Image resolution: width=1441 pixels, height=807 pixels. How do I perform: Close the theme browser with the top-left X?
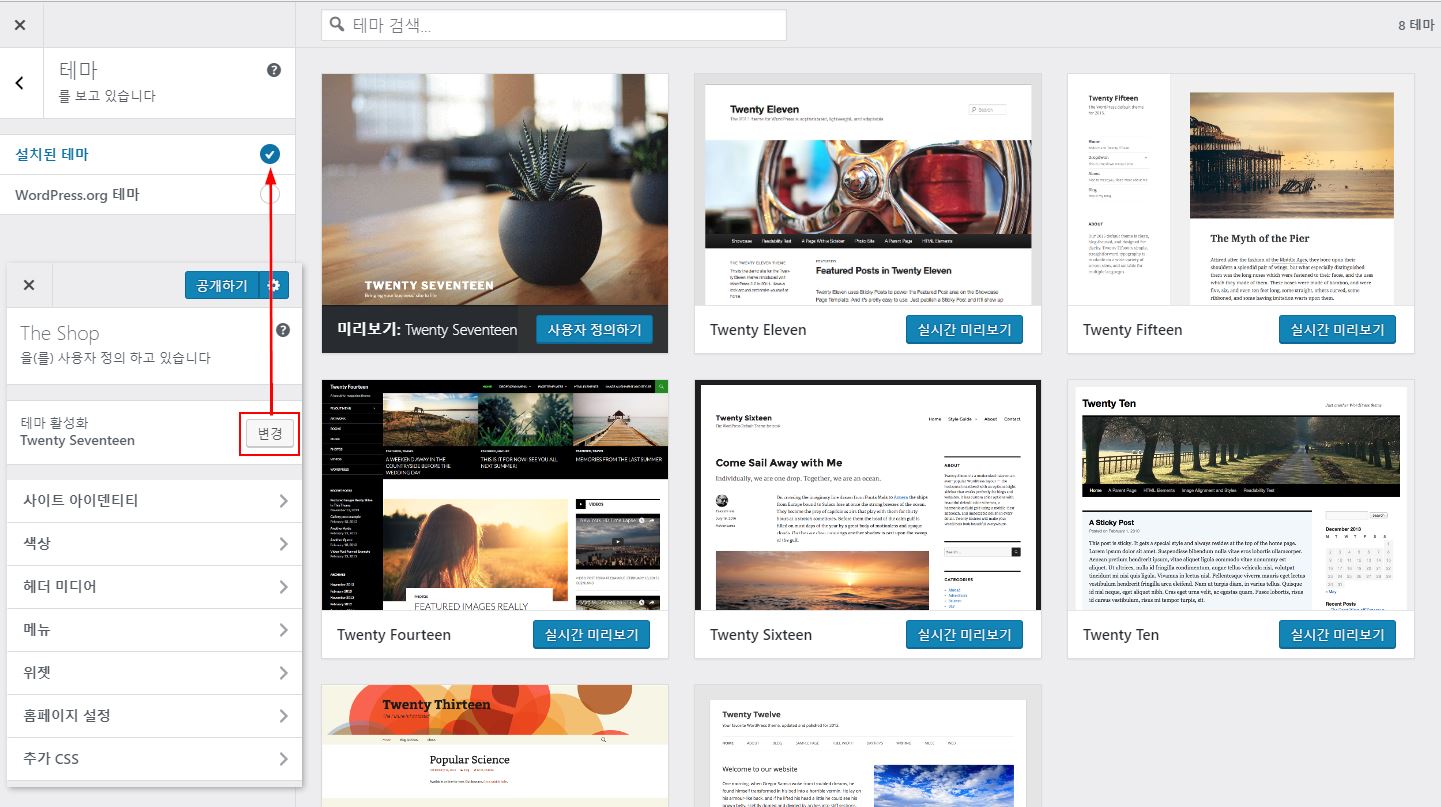tap(20, 25)
